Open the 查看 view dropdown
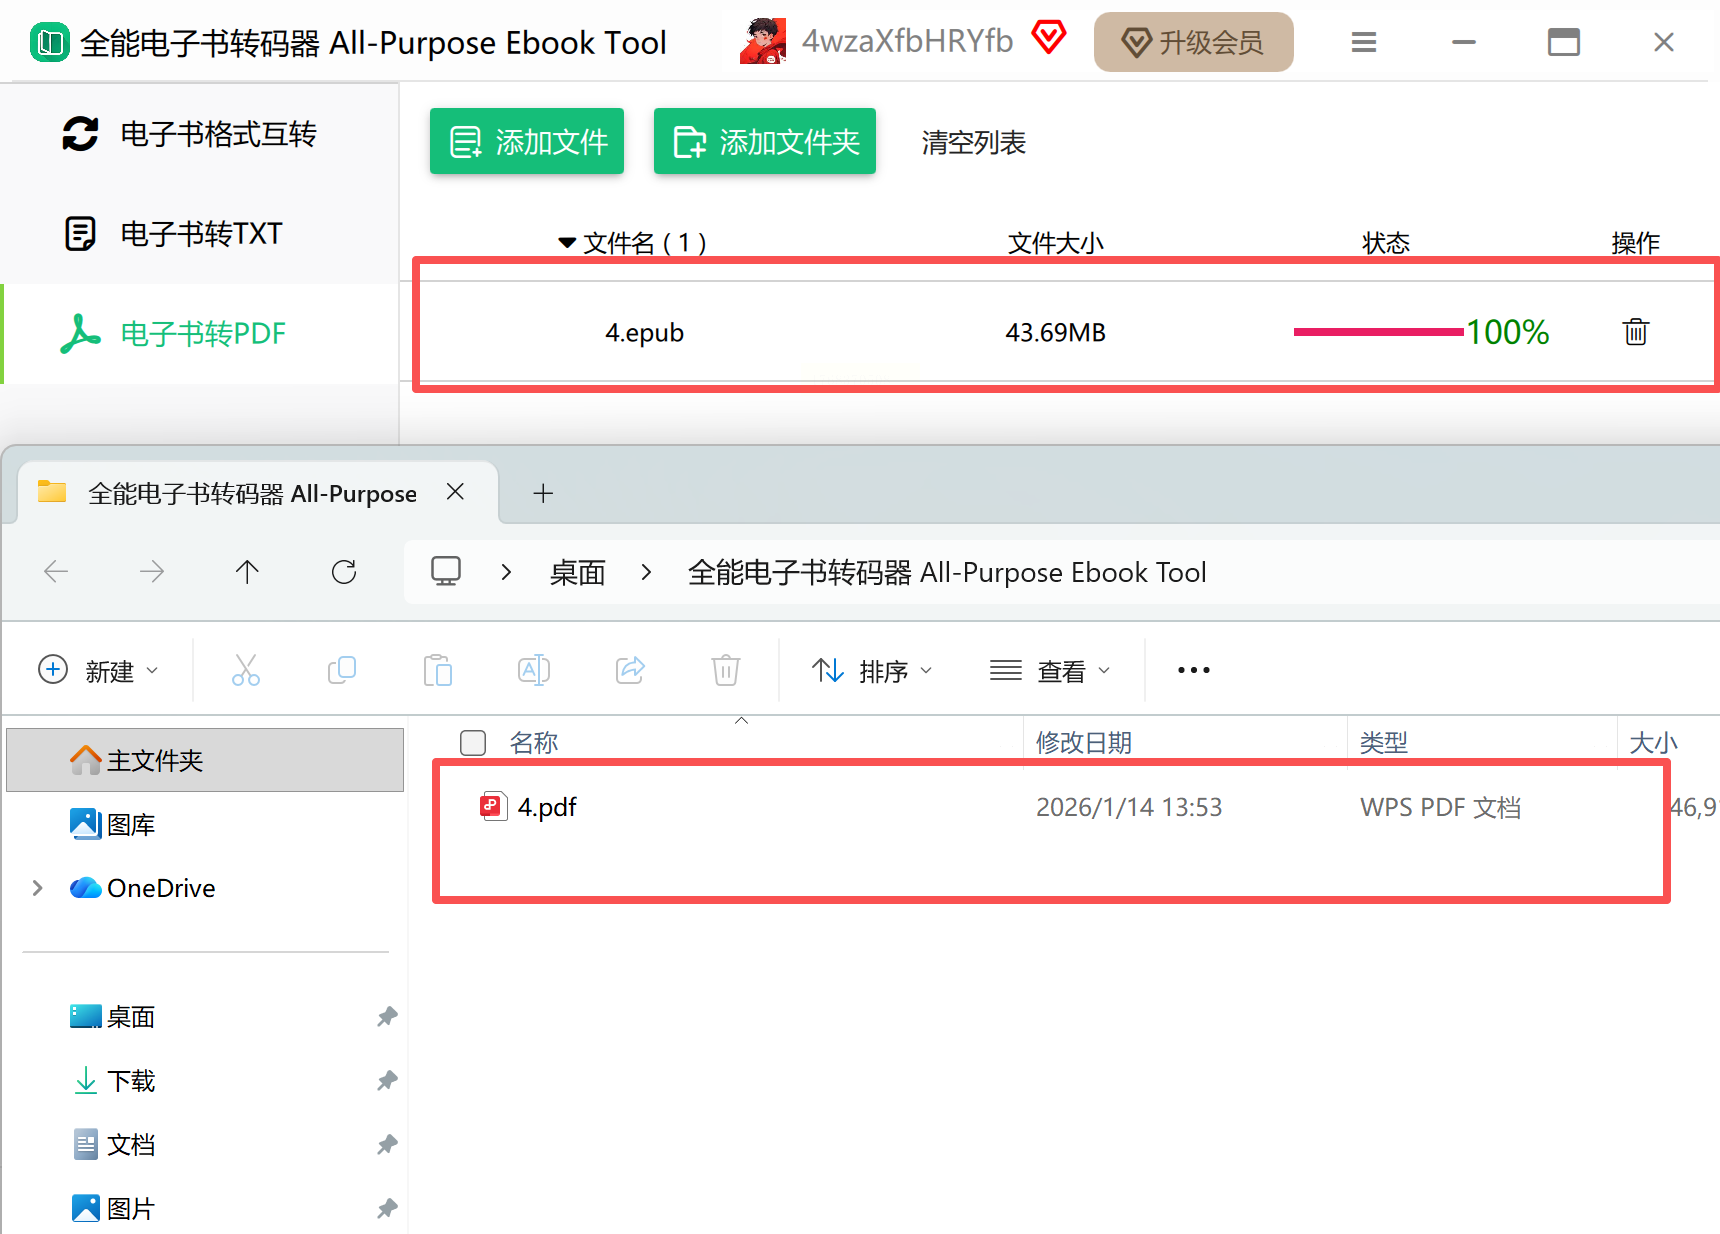The height and width of the screenshot is (1234, 1720). tap(1050, 670)
